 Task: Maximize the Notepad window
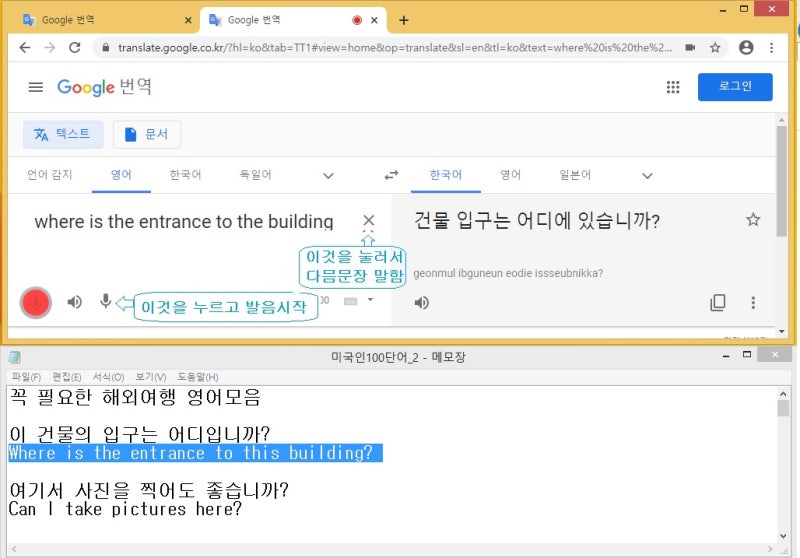coord(746,354)
